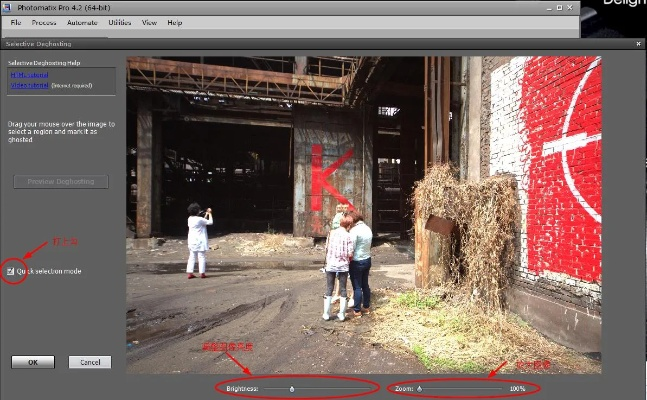Confirm deghosting with the OK button
This screenshot has height=400, width=647.
click(33, 362)
